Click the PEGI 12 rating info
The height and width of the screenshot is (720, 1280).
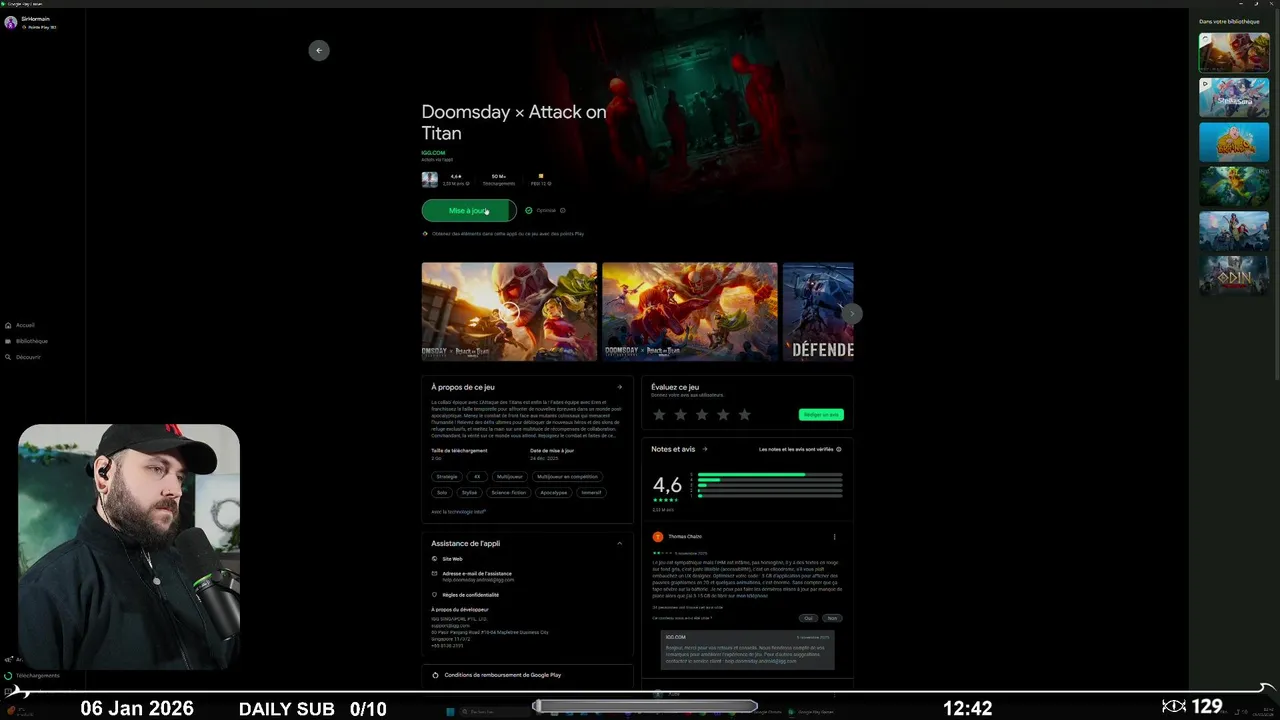541,179
